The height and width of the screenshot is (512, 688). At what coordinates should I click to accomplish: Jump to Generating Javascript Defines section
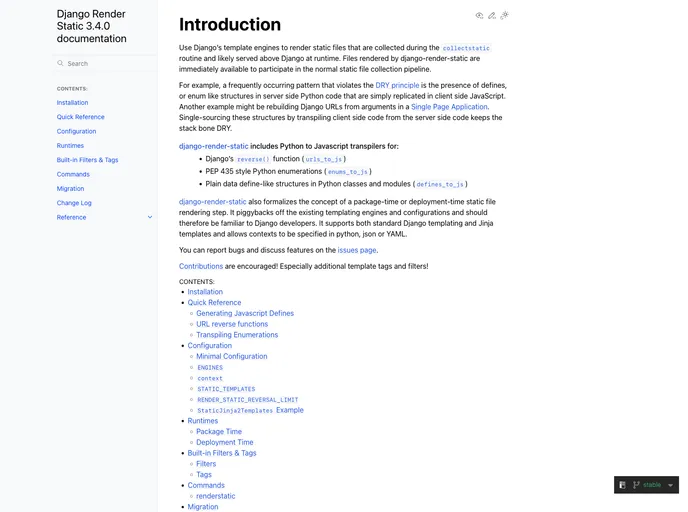(245, 313)
